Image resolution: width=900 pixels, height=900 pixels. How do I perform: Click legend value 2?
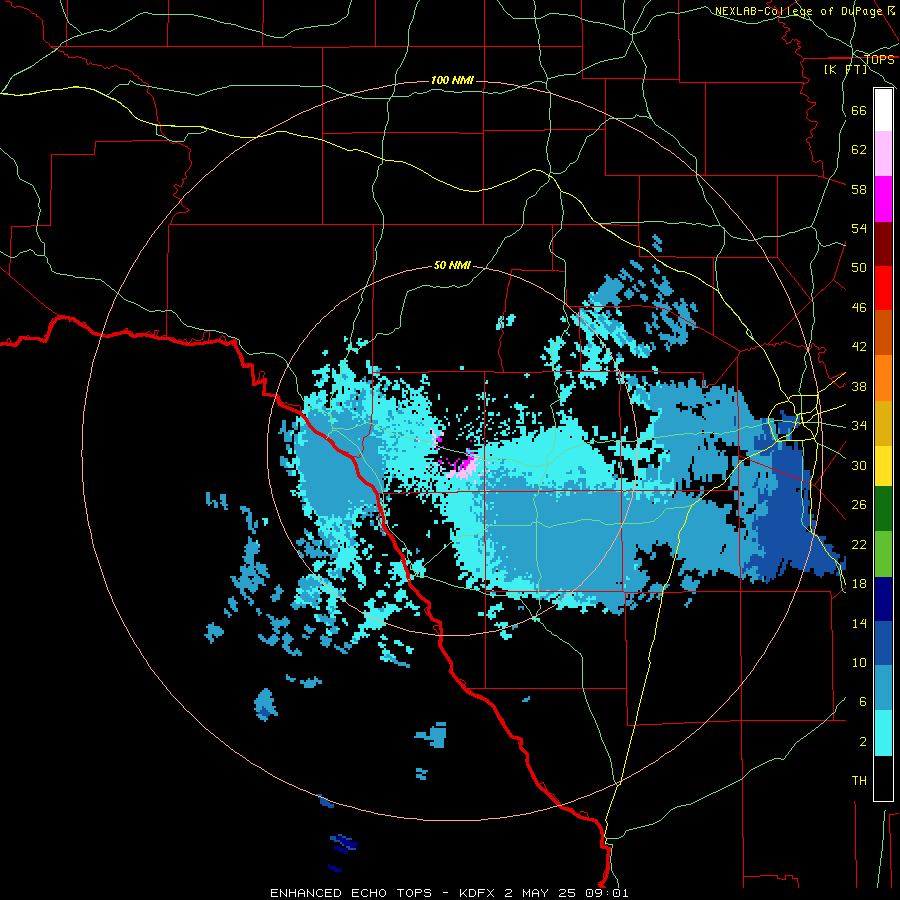(863, 742)
